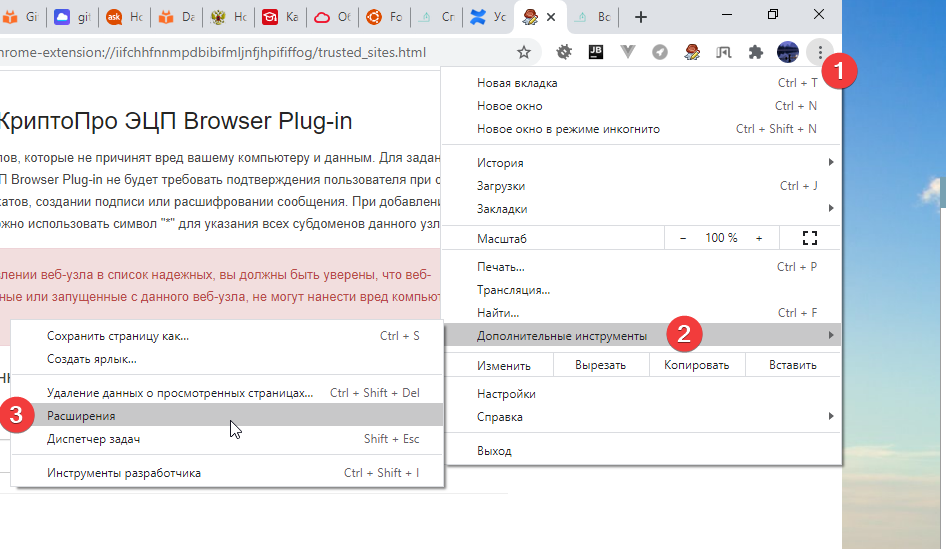The image size is (946, 549).
Task: Switch to the last tab labeled Вс
Action: click(x=592, y=17)
